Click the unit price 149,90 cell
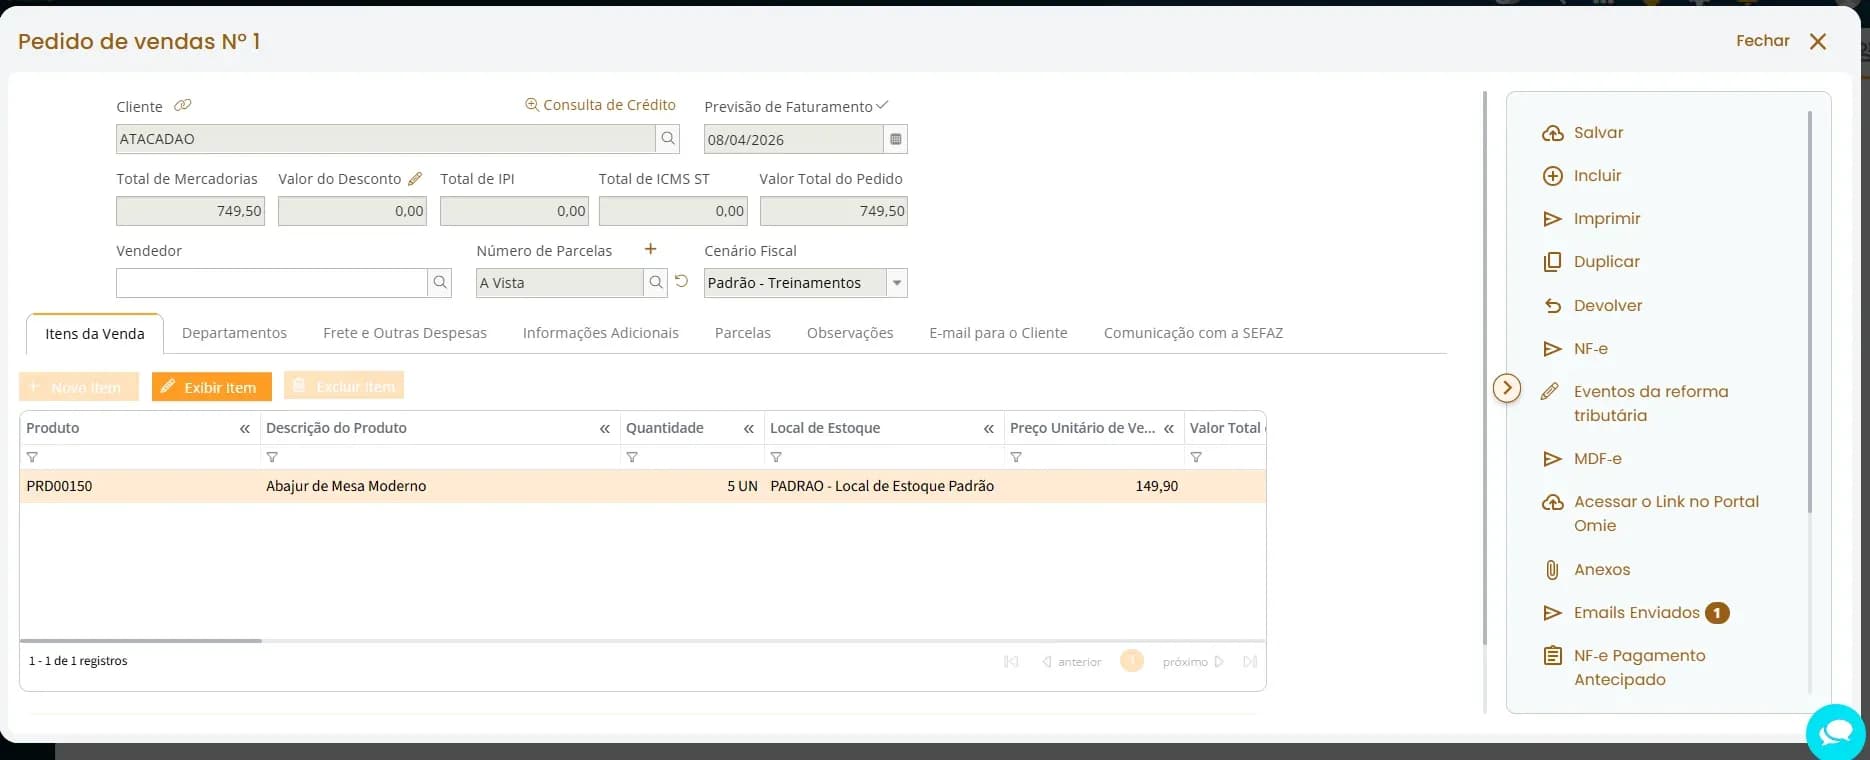 click(x=1094, y=486)
